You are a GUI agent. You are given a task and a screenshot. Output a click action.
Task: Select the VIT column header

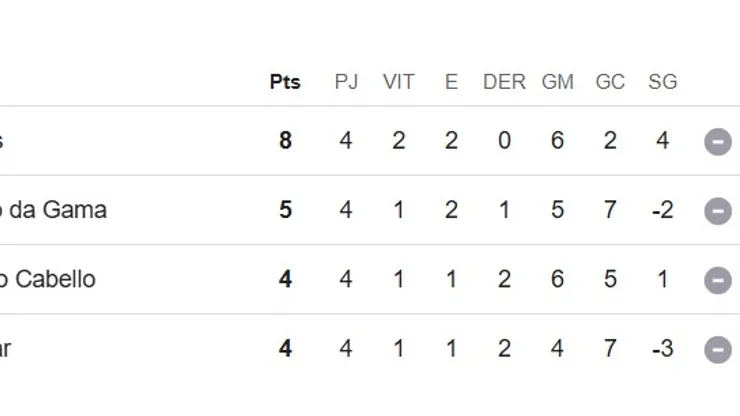tap(398, 82)
